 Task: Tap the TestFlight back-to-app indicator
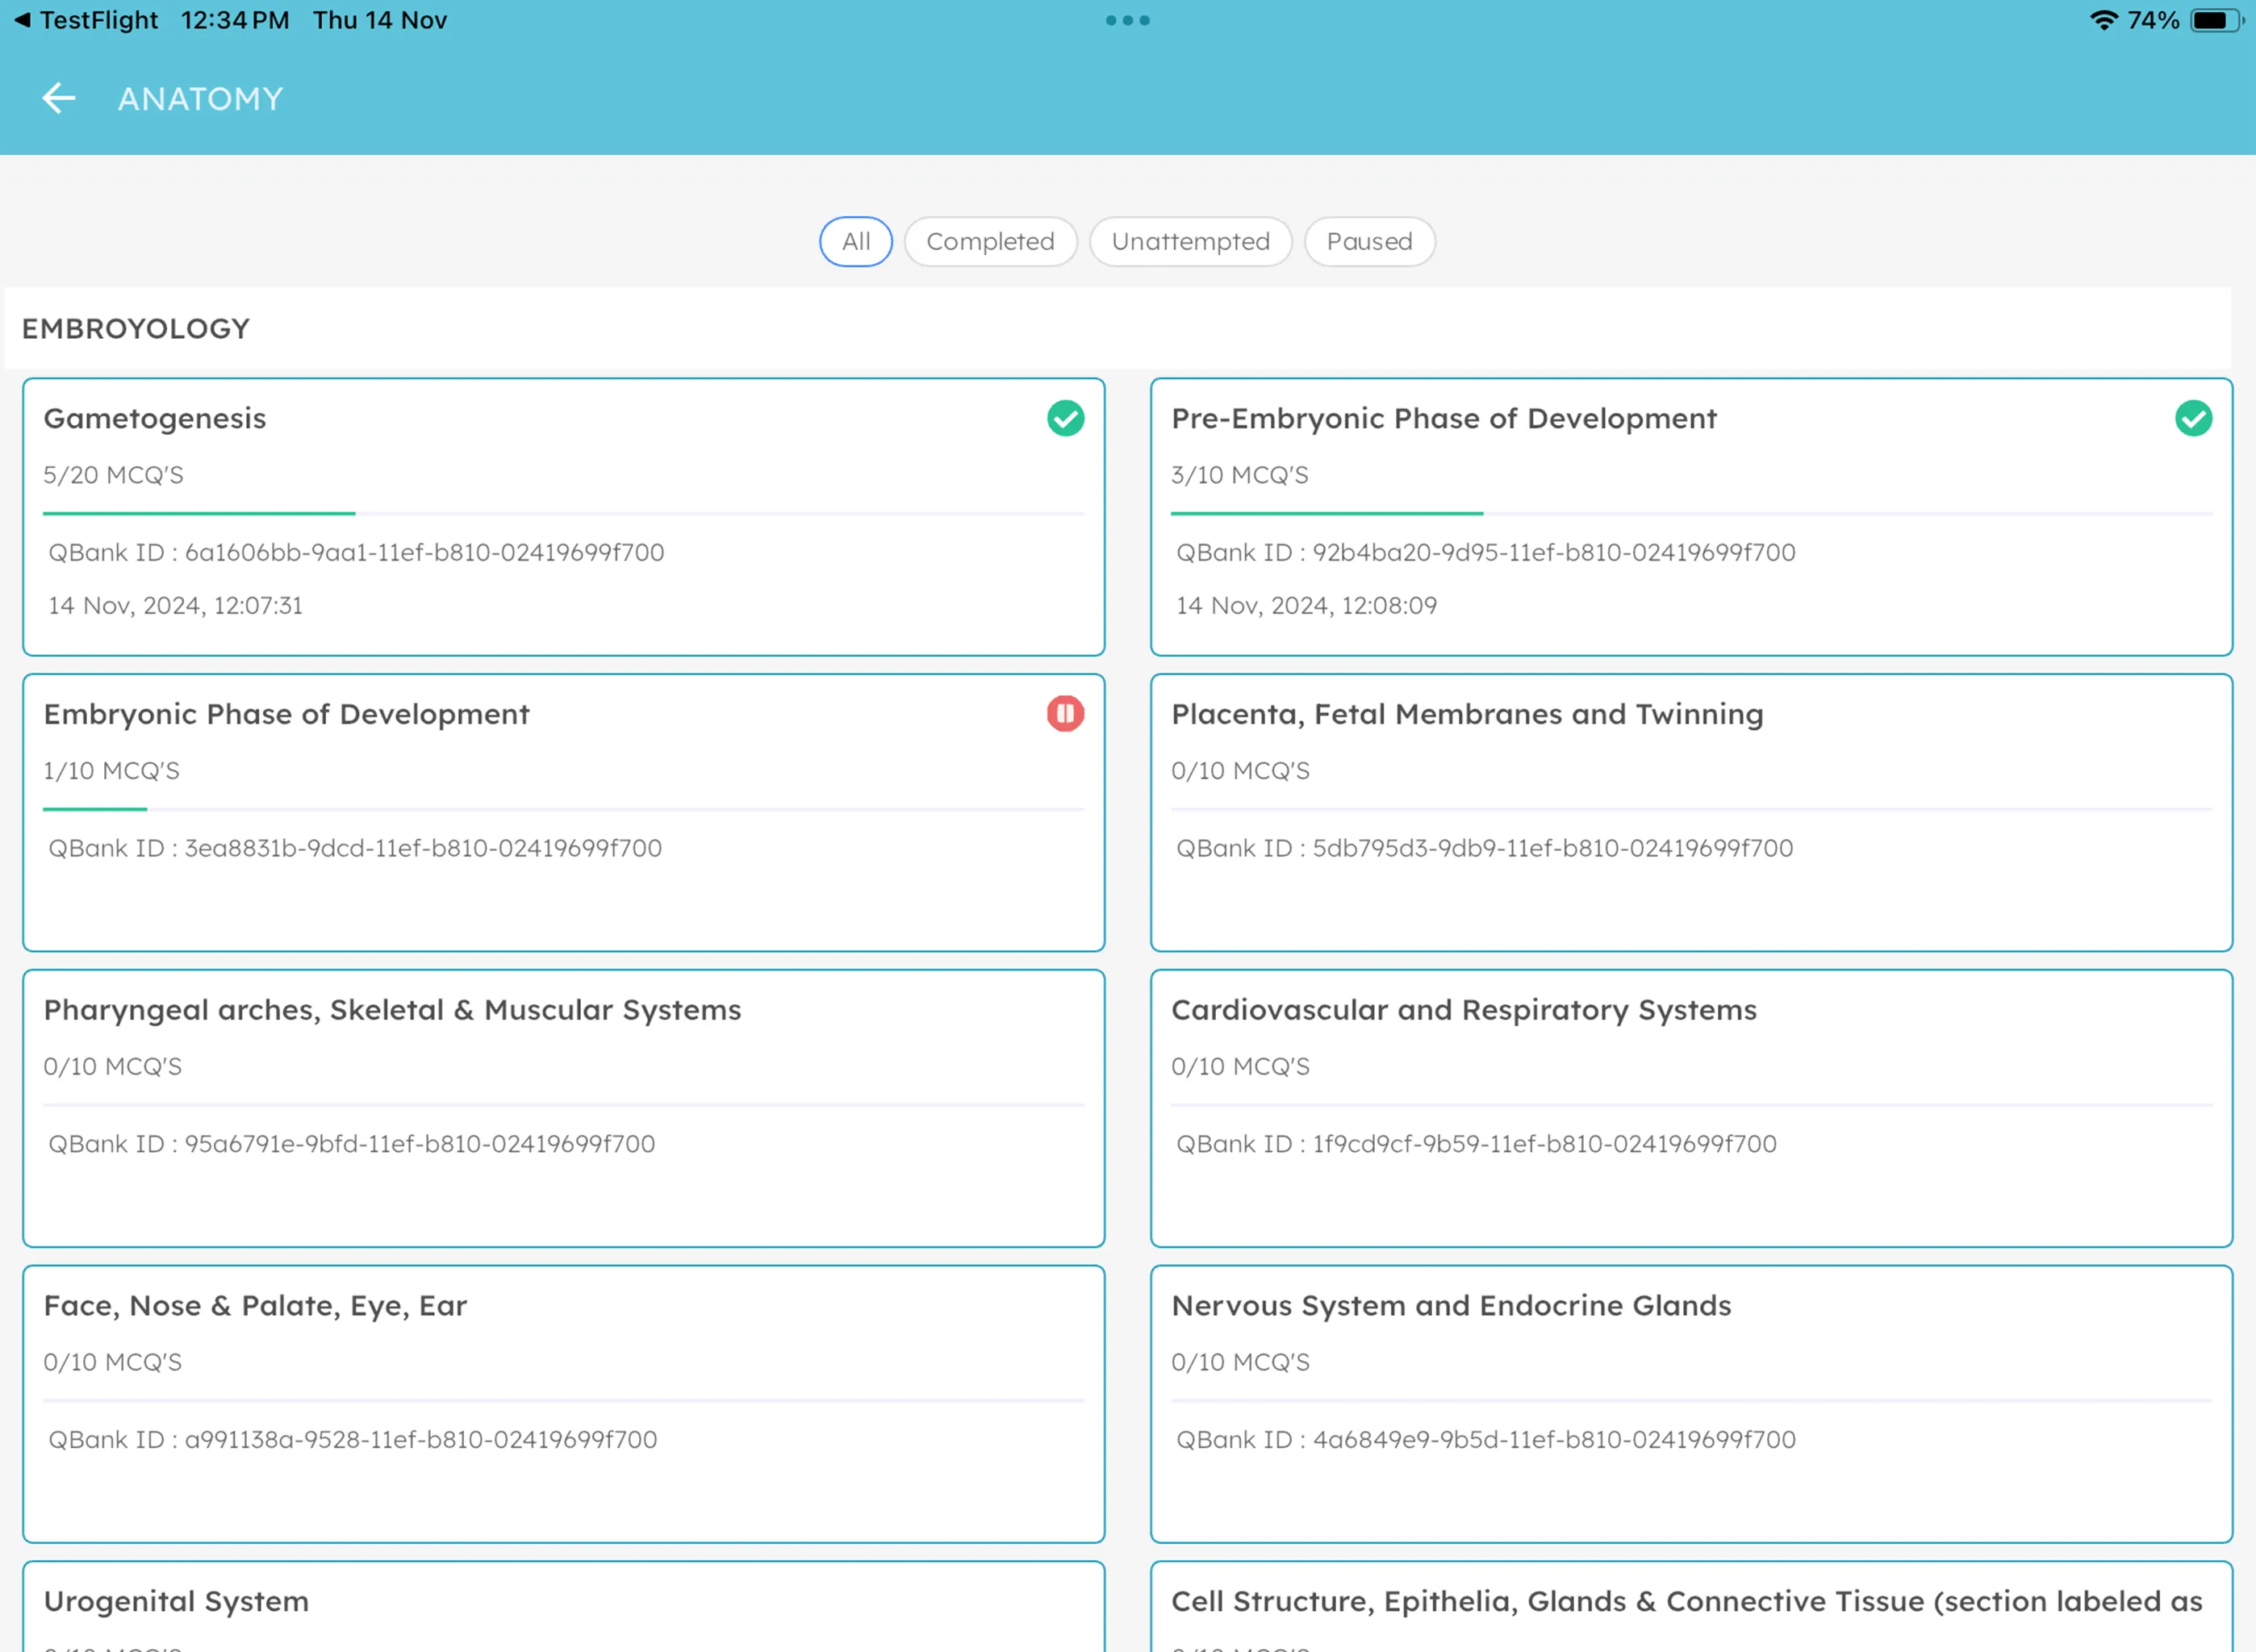[85, 20]
